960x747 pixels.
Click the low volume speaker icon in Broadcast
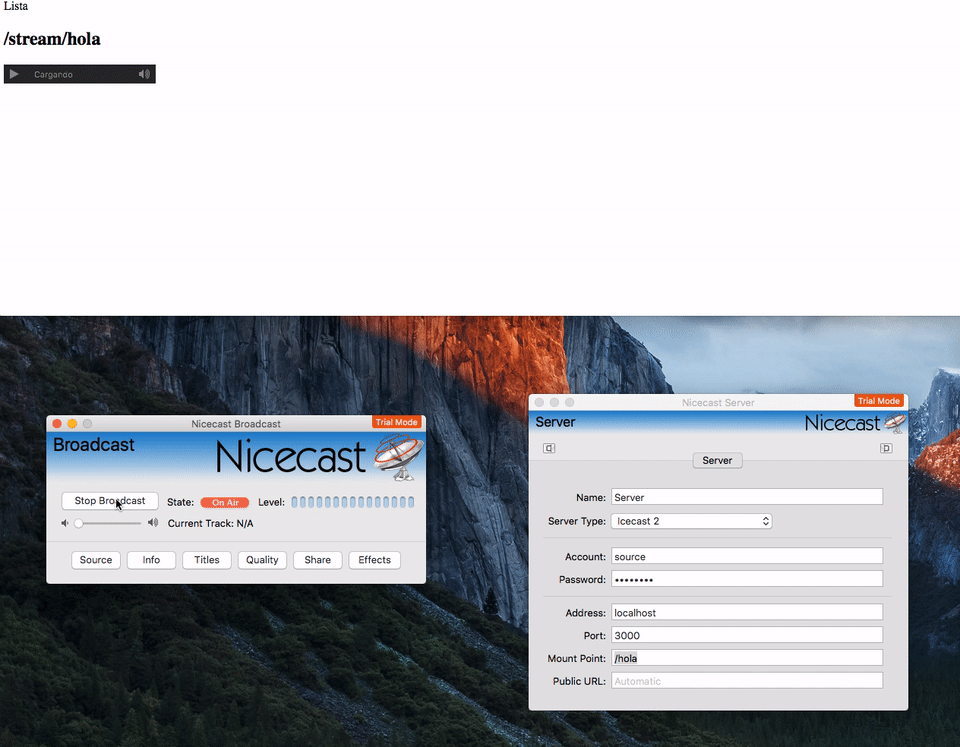(64, 523)
